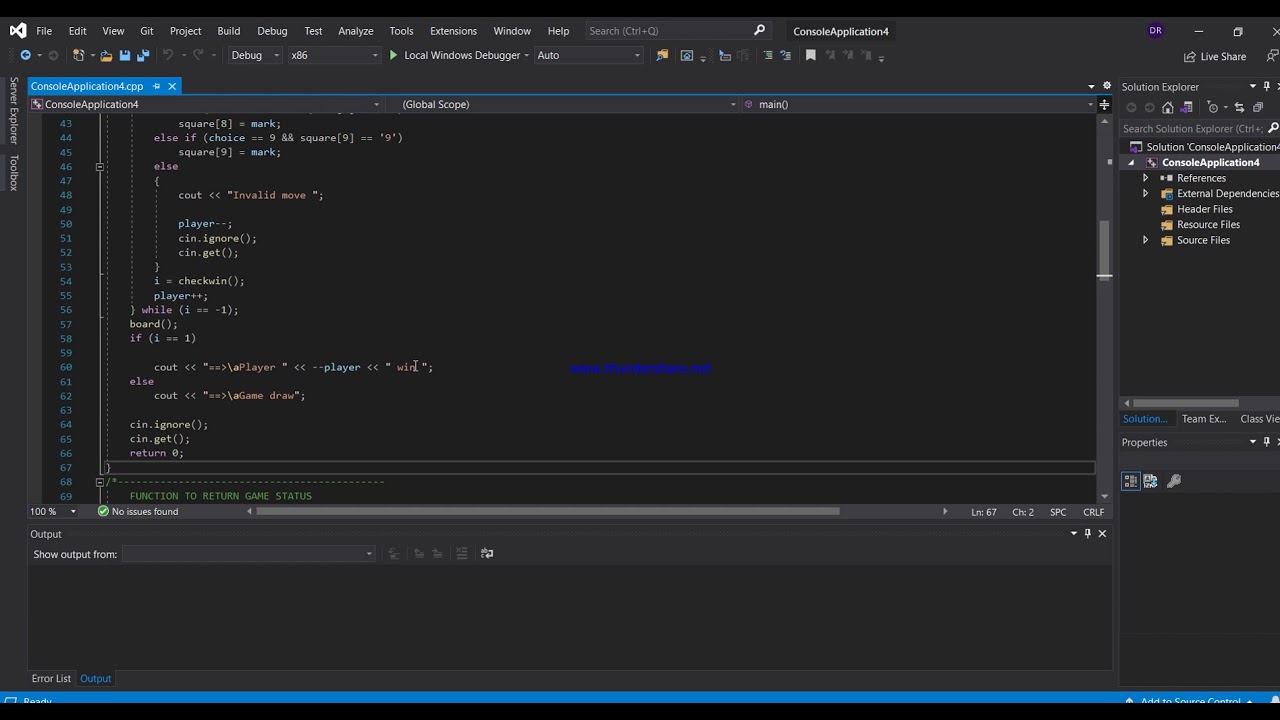
Task: Click the Bookmark icon in the toolbar
Action: (811, 55)
